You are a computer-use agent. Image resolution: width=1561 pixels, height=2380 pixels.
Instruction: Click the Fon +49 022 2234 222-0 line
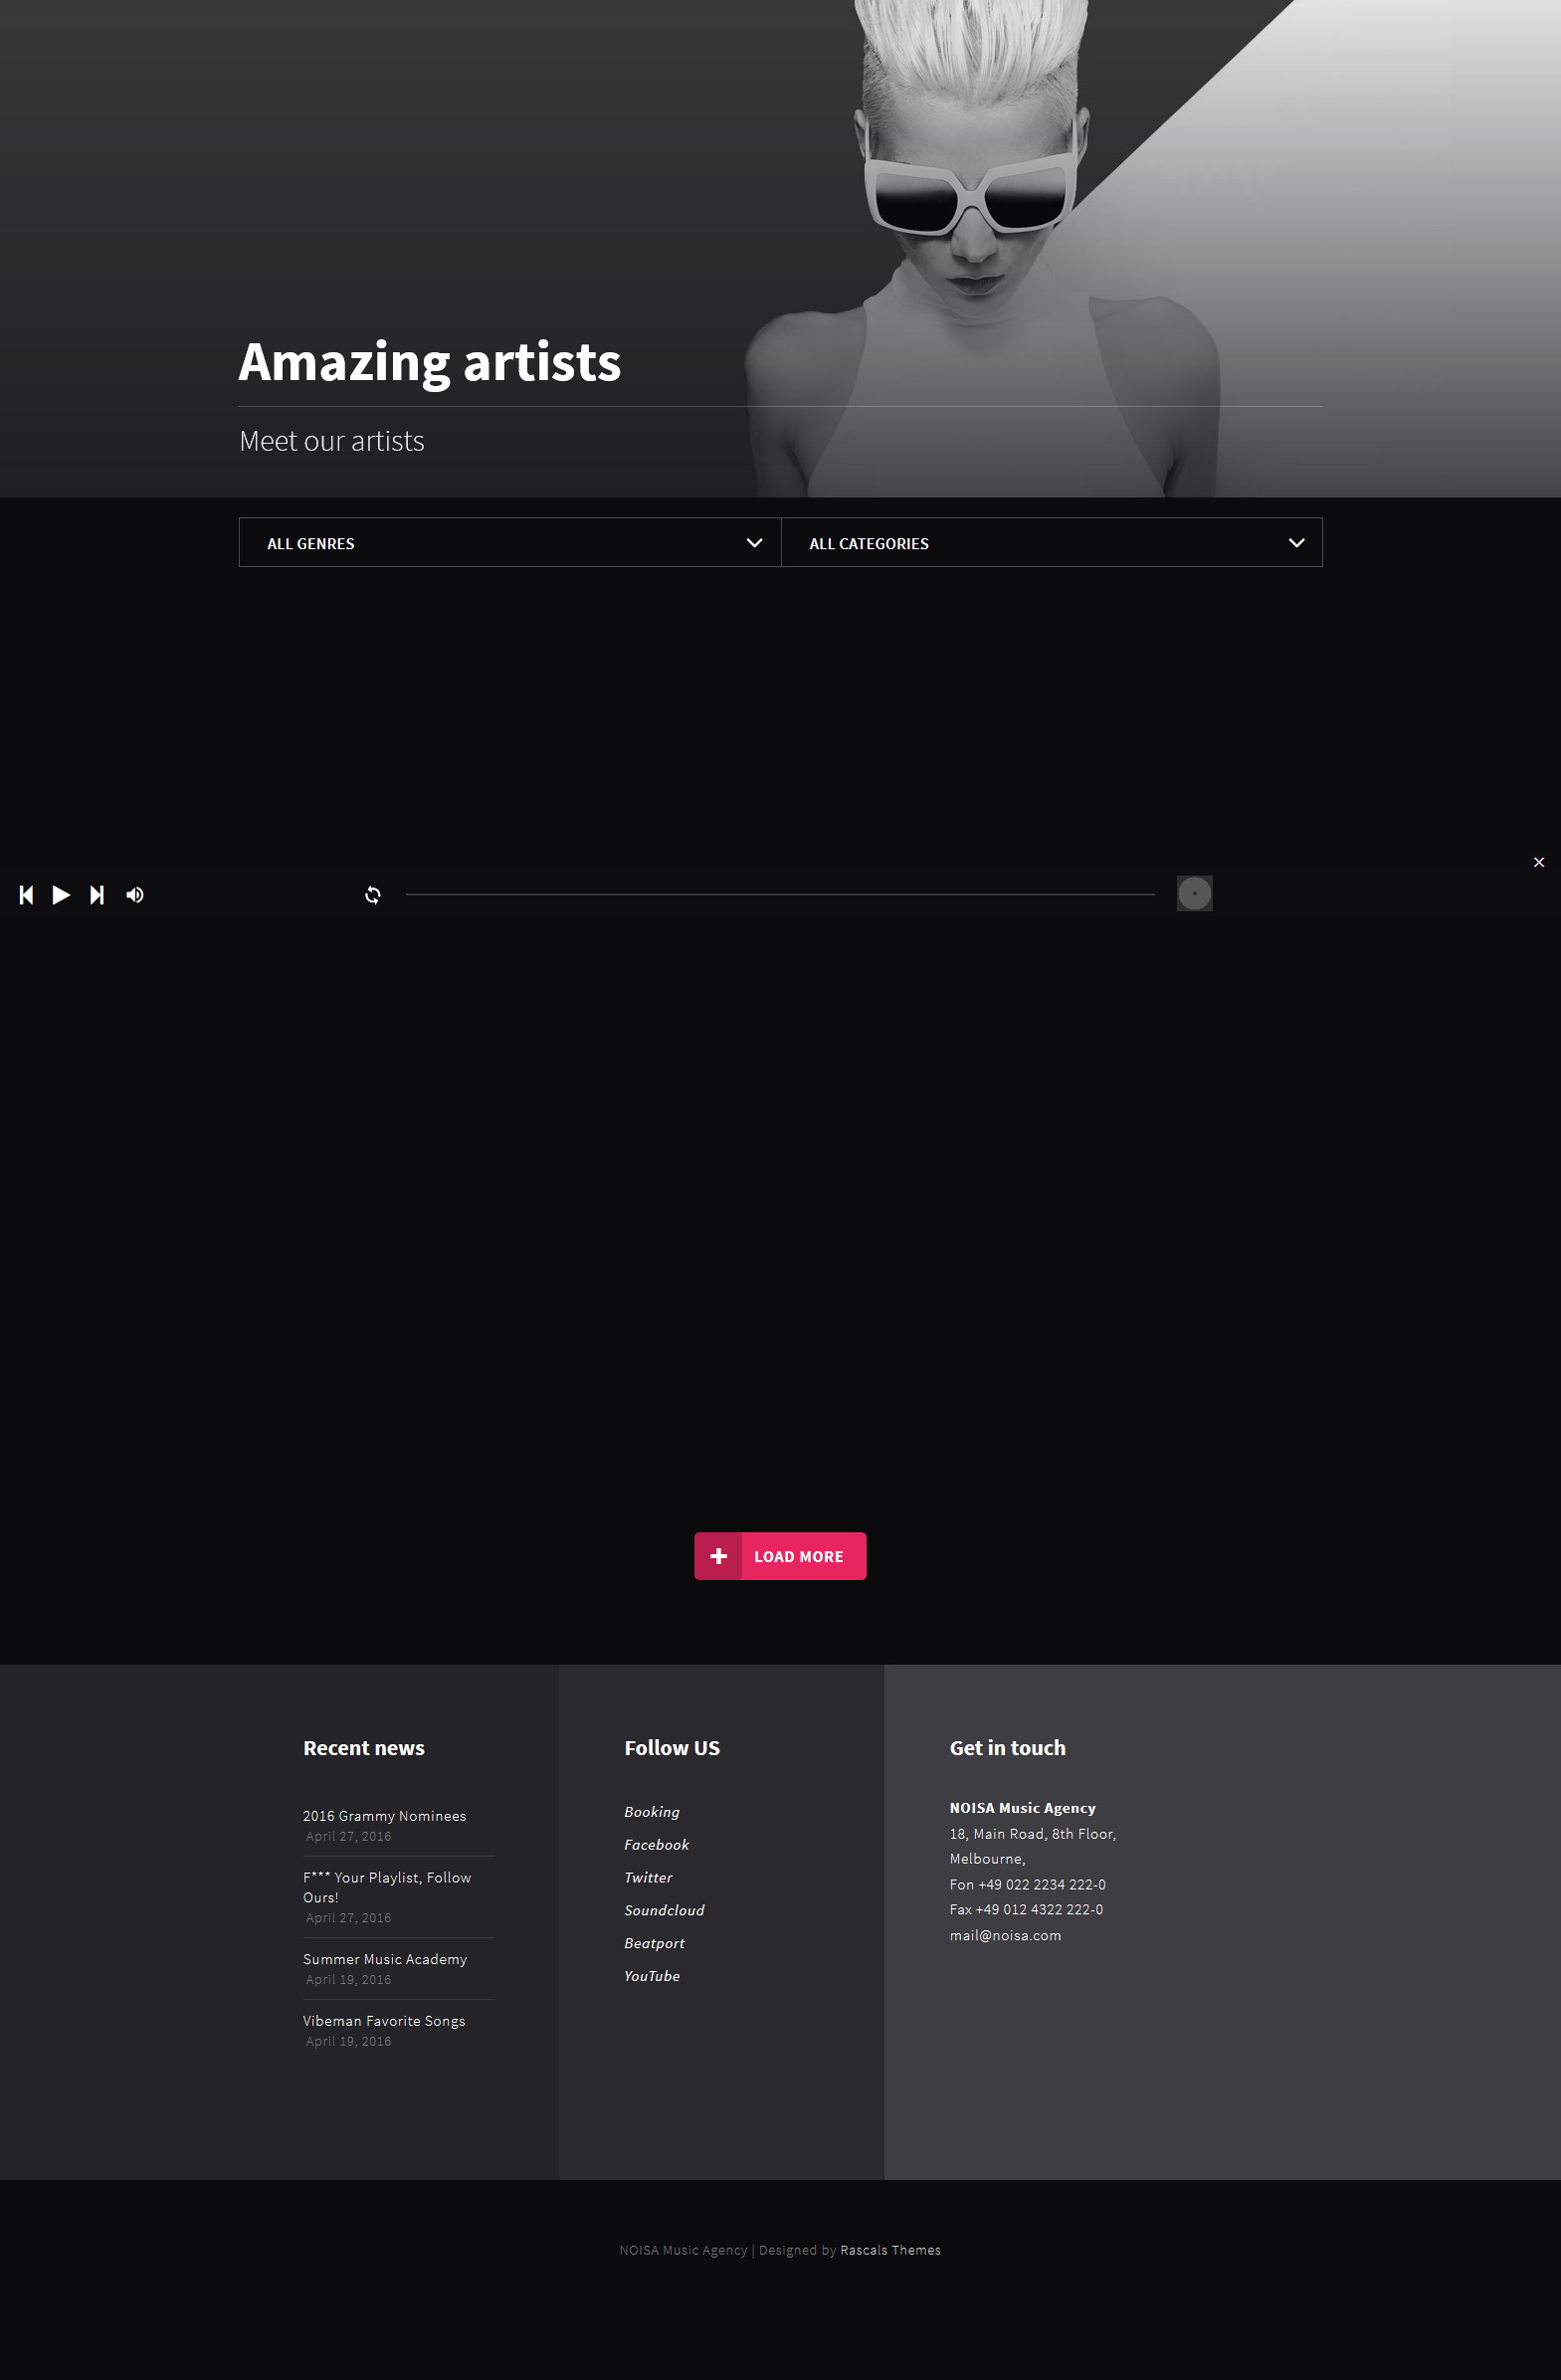pyautogui.click(x=1027, y=1885)
